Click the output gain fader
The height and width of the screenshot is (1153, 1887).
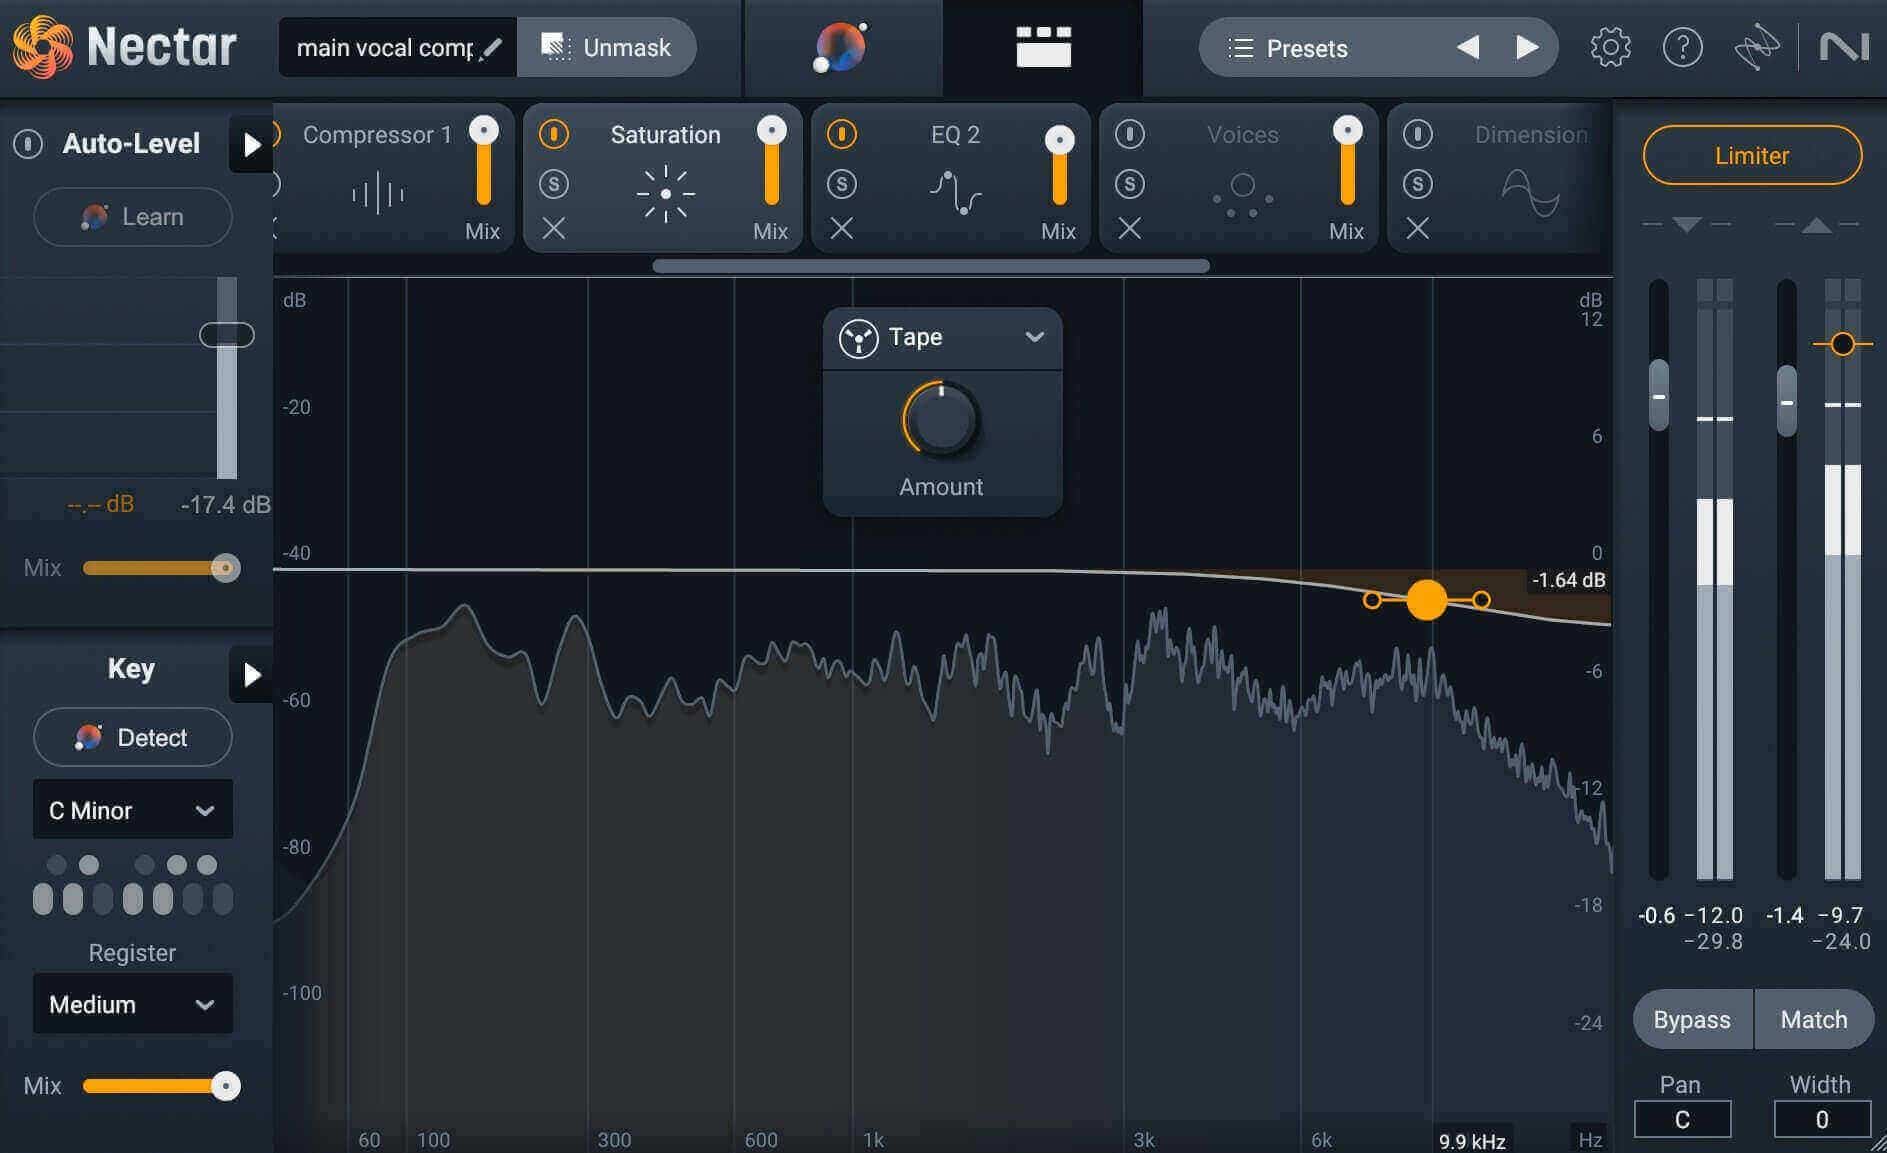click(x=1786, y=401)
